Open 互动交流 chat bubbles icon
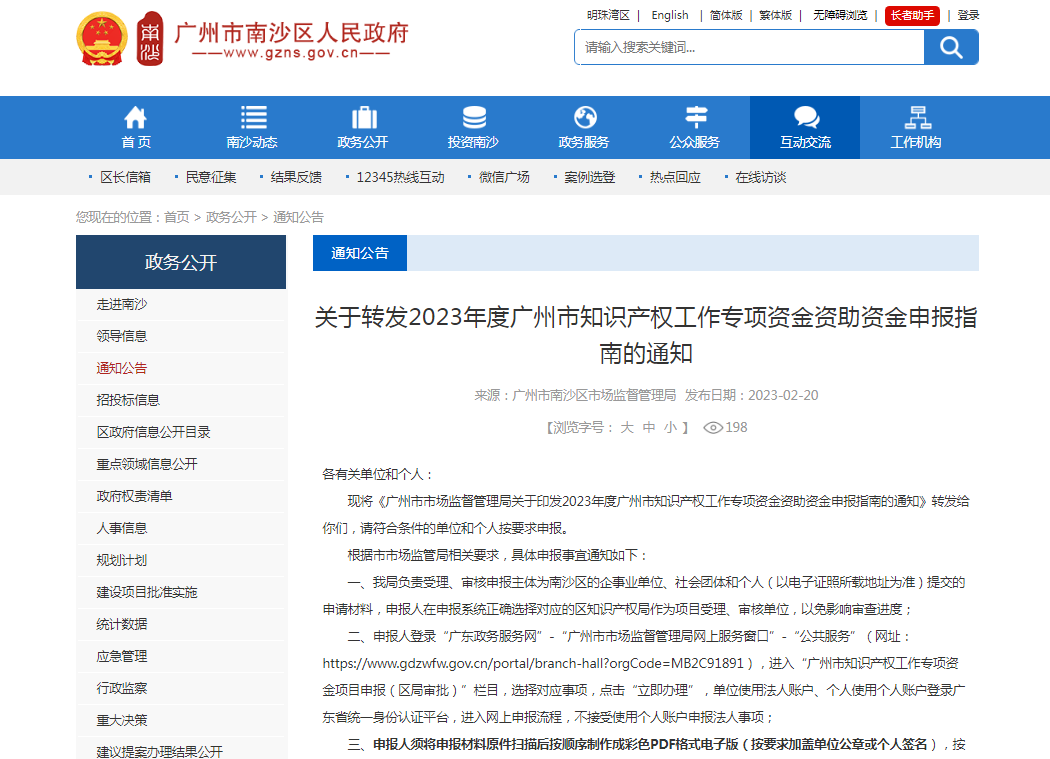 (x=805, y=118)
